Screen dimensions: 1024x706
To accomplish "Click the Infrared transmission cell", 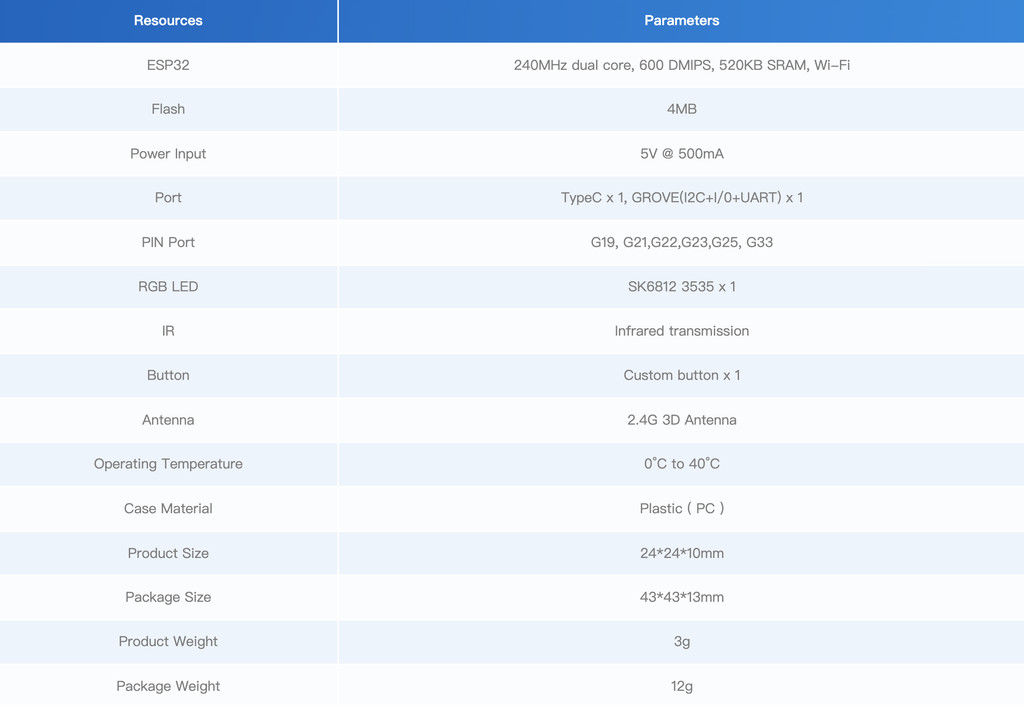I will 681,331.
